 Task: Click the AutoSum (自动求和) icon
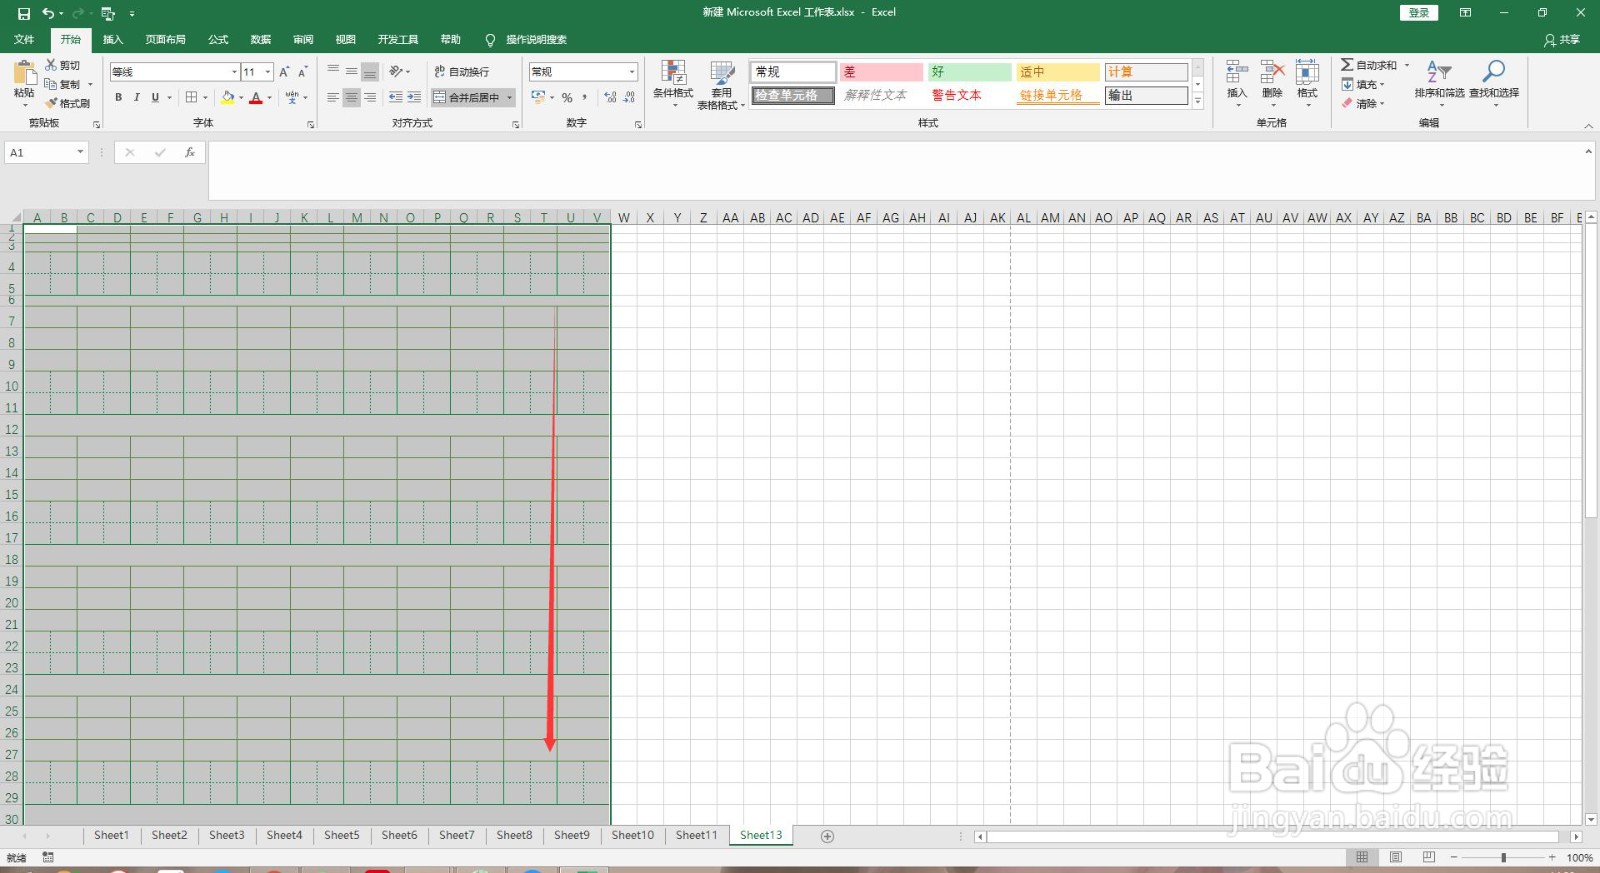coord(1347,65)
